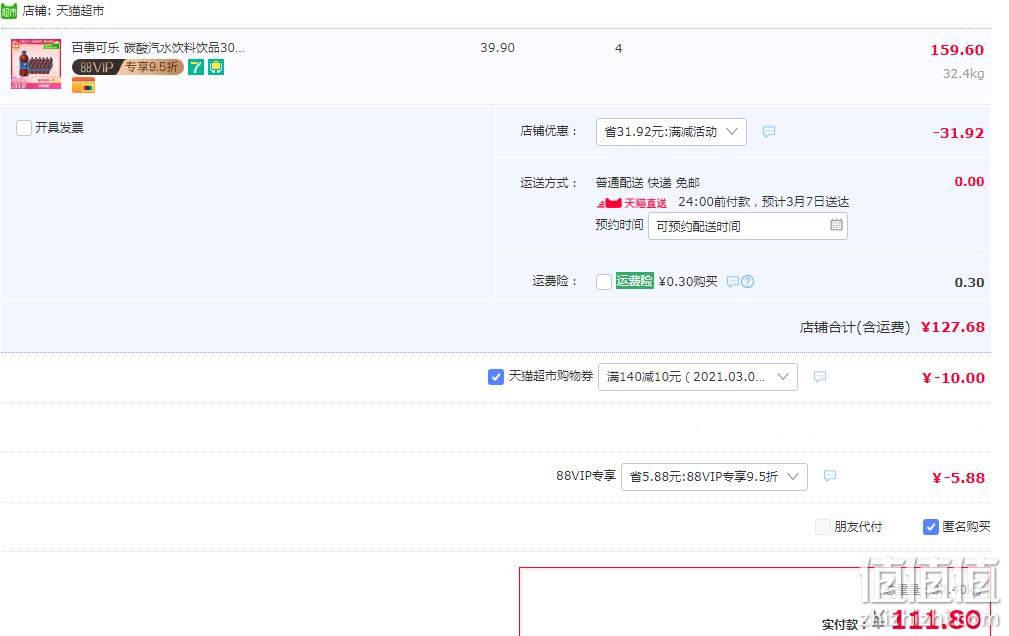The image size is (1009, 636).
Task: Click the 普通配送 快递 免邮 shipping text
Action: [647, 183]
